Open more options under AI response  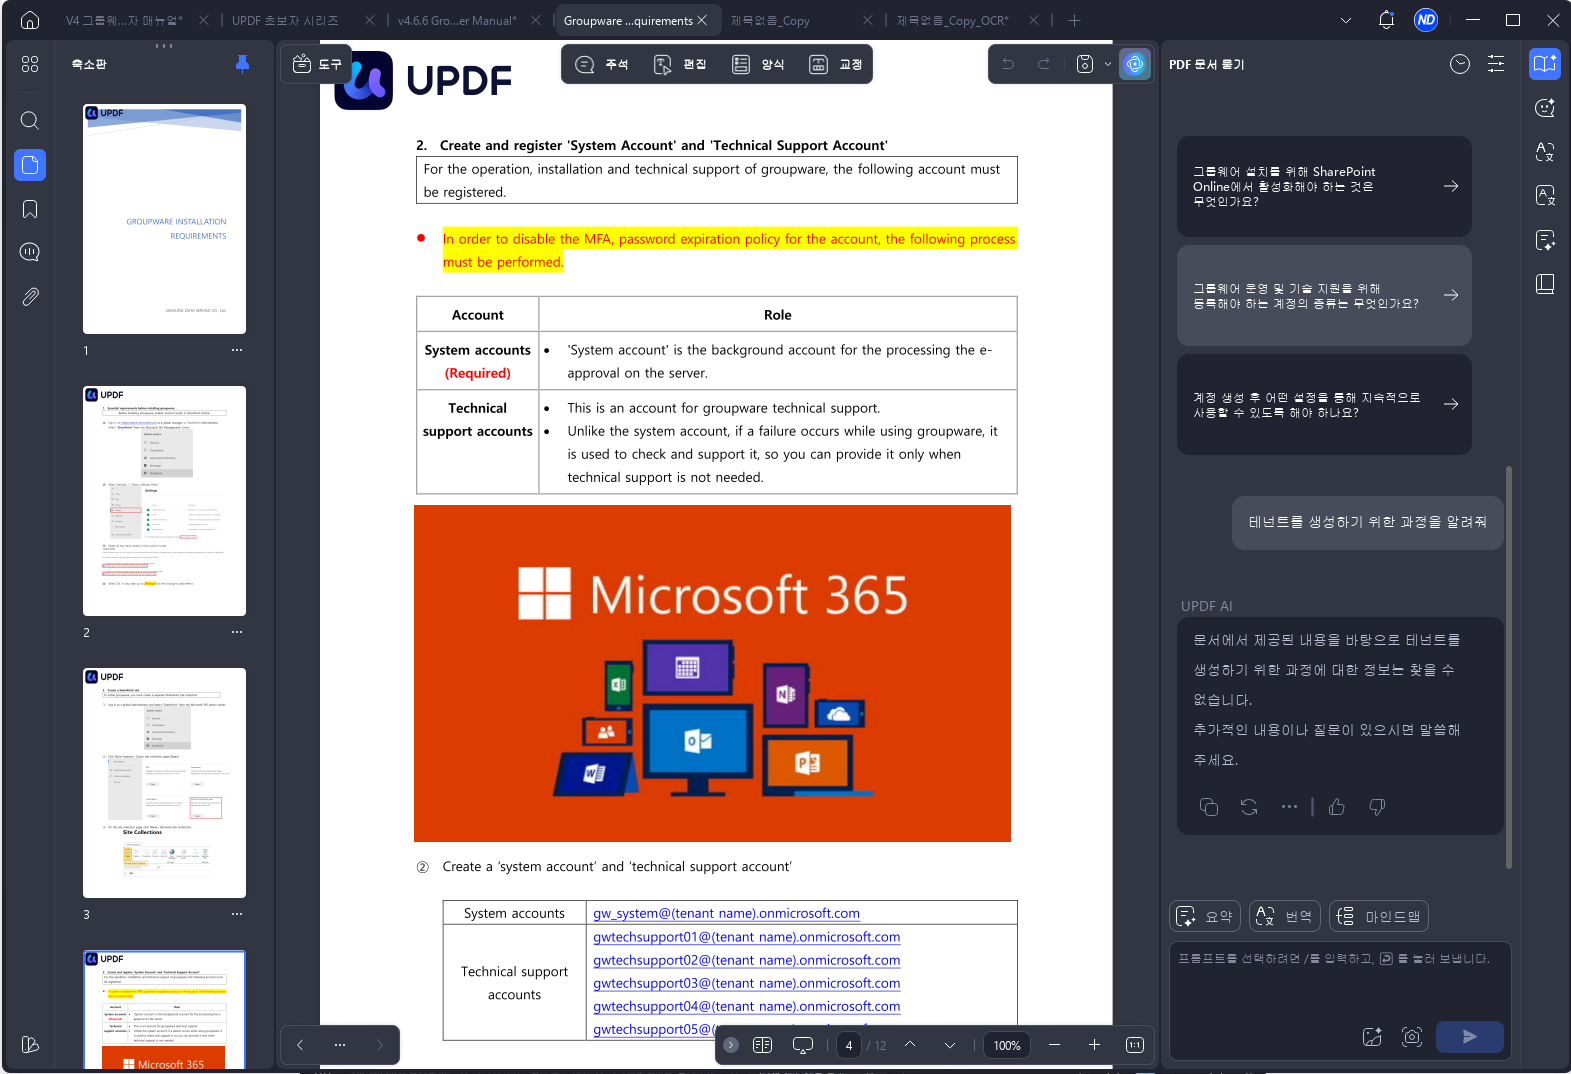(1289, 807)
